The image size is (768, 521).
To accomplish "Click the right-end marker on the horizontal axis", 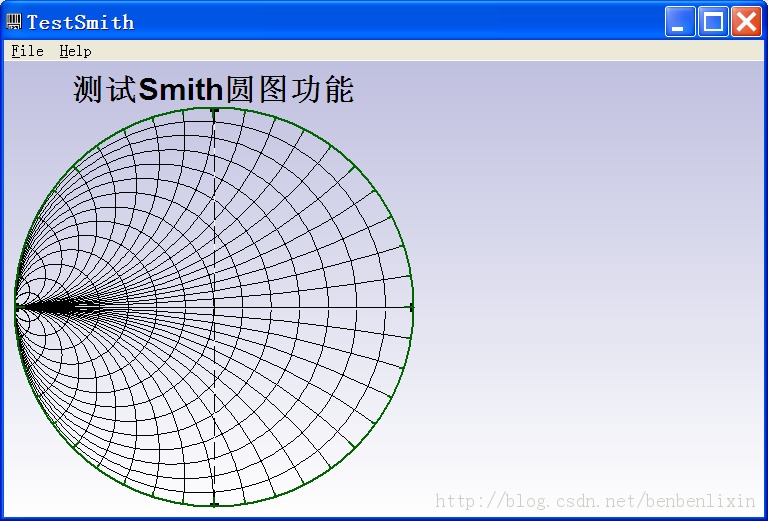I will tap(412, 307).
